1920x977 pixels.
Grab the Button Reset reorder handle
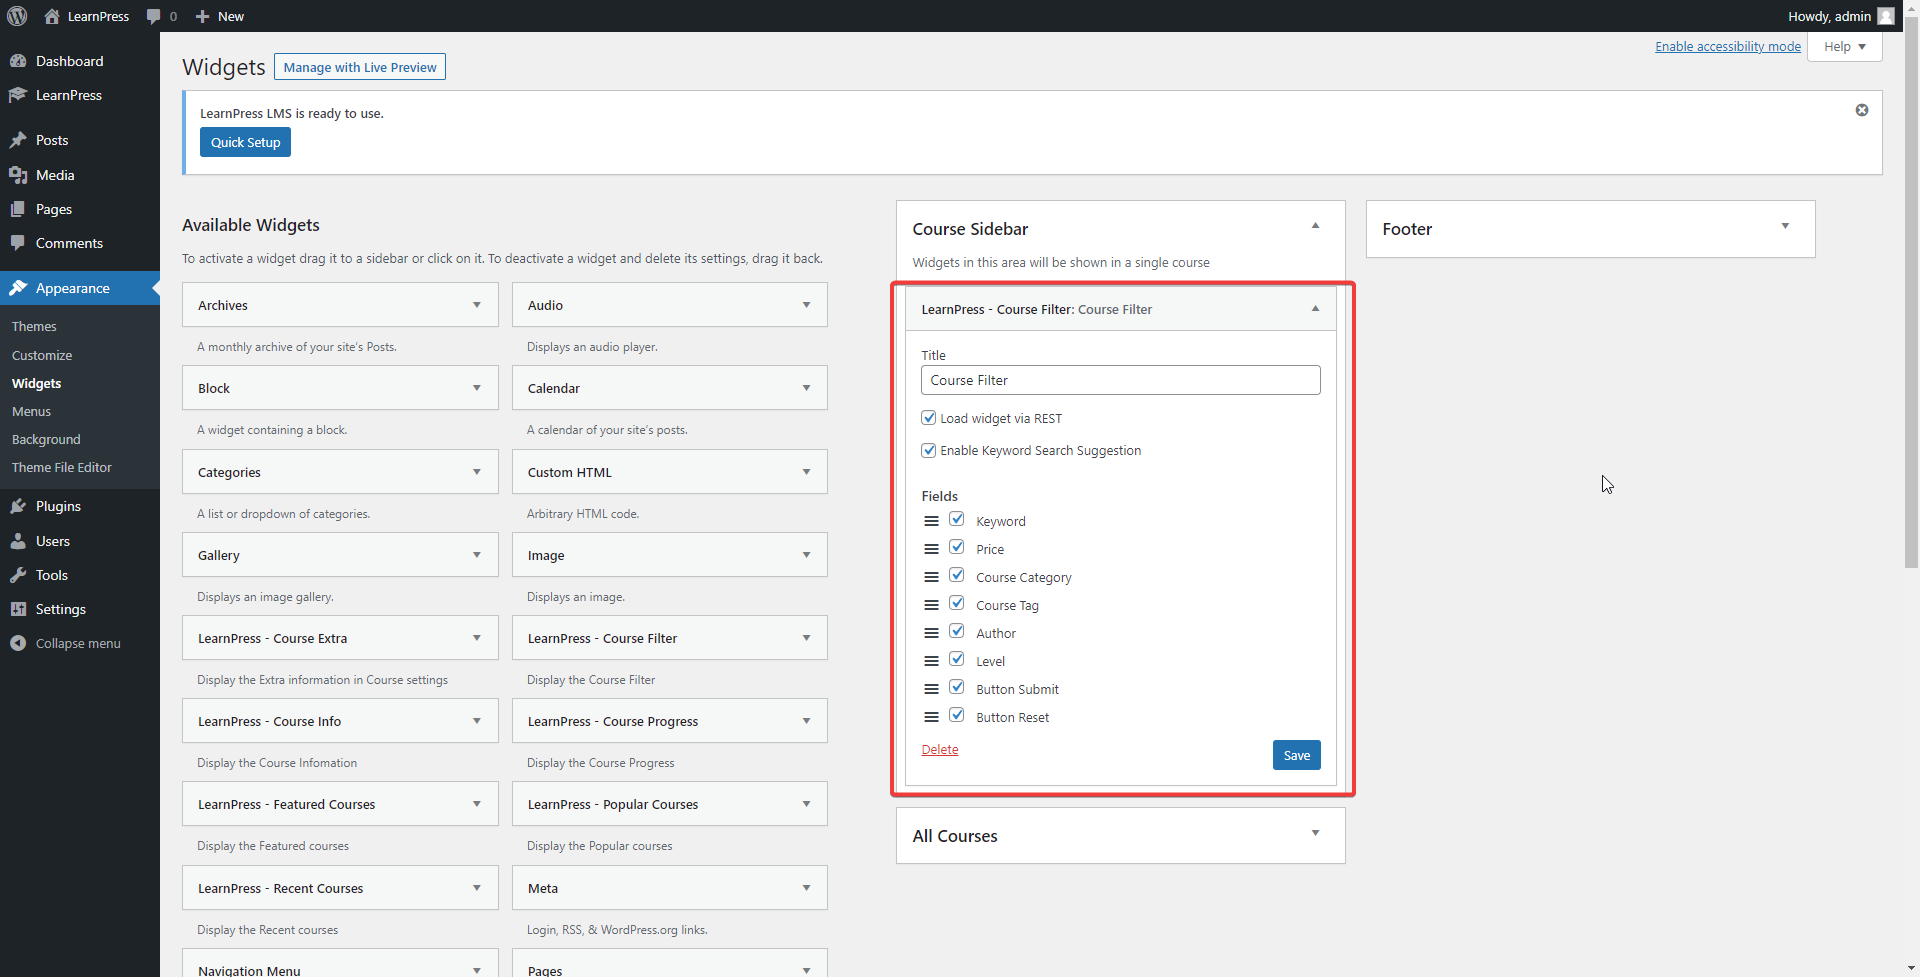[x=931, y=717]
